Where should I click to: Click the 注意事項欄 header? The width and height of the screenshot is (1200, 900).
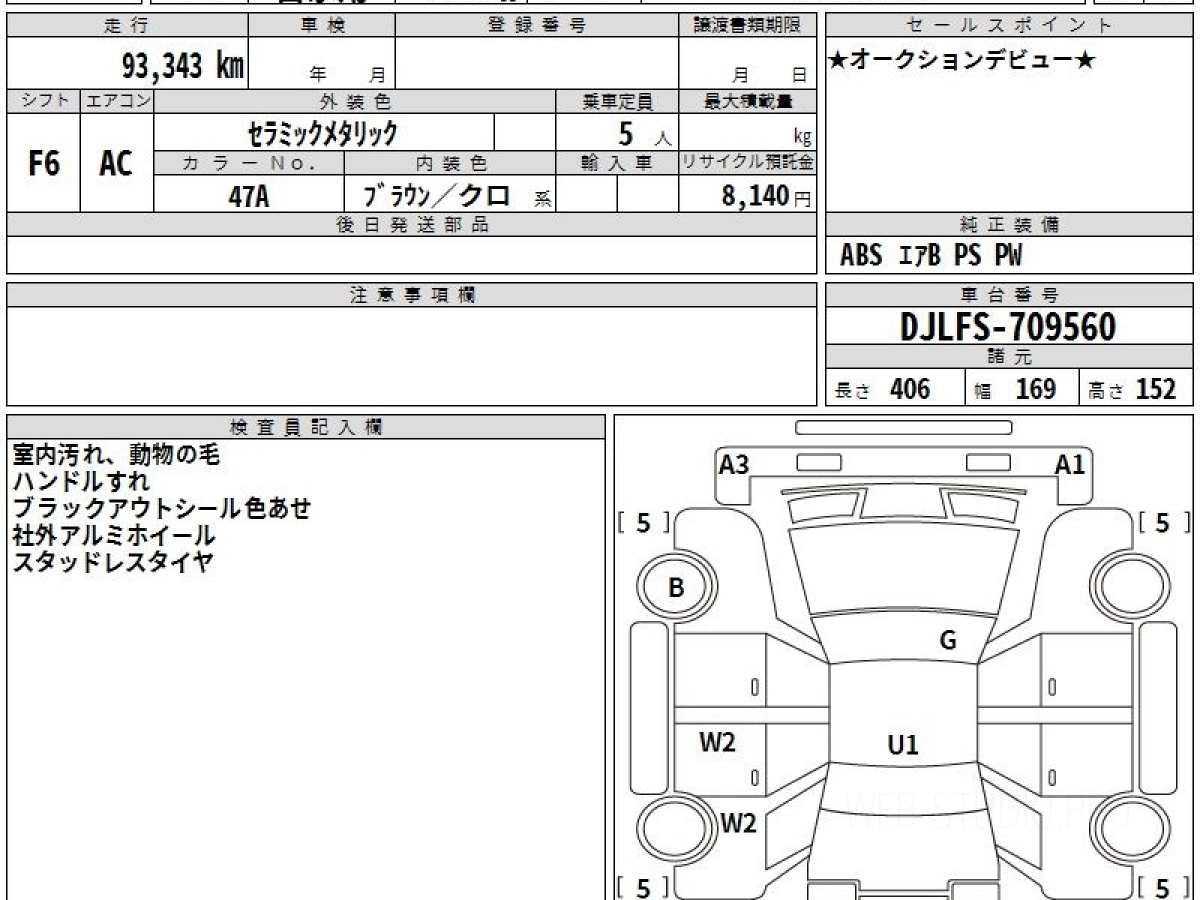(412, 295)
